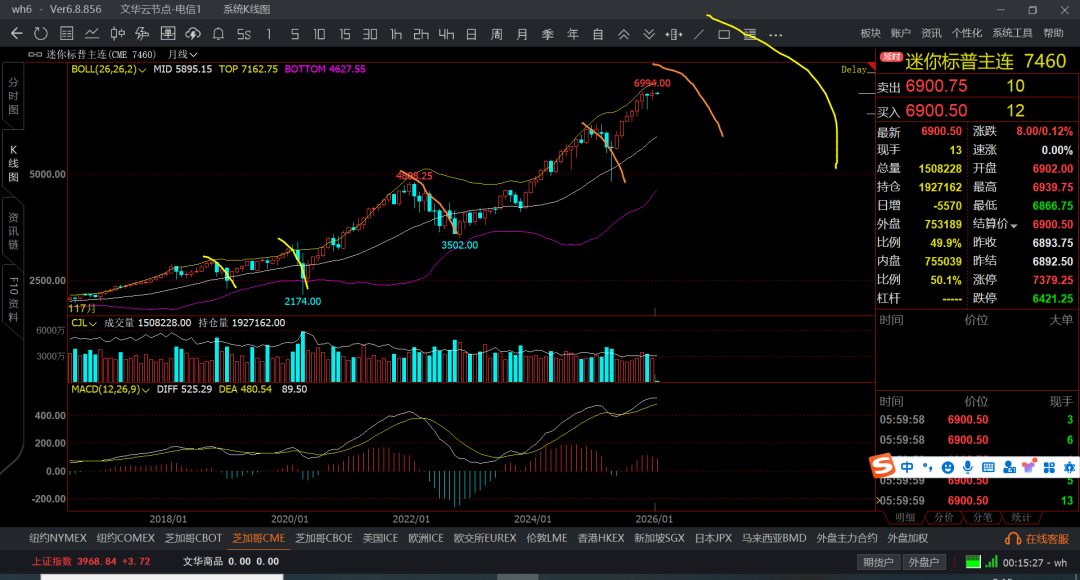Screen dimensions: 1080x580
Task: Switch to 资讯链 side tab
Action: click(13, 231)
